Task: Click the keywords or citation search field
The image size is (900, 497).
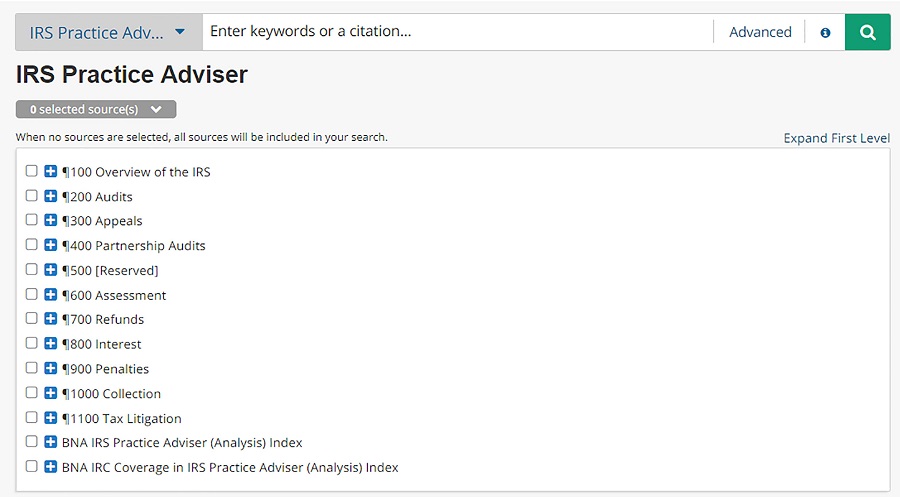Action: click(457, 32)
